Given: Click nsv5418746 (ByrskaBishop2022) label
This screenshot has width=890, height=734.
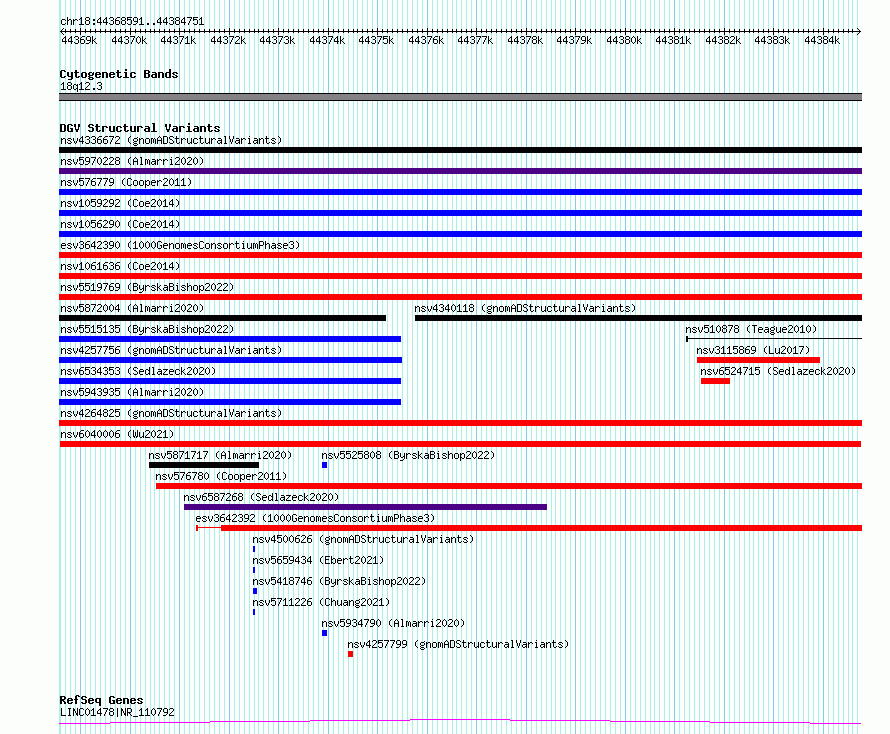Looking at the screenshot, I should (x=339, y=581).
